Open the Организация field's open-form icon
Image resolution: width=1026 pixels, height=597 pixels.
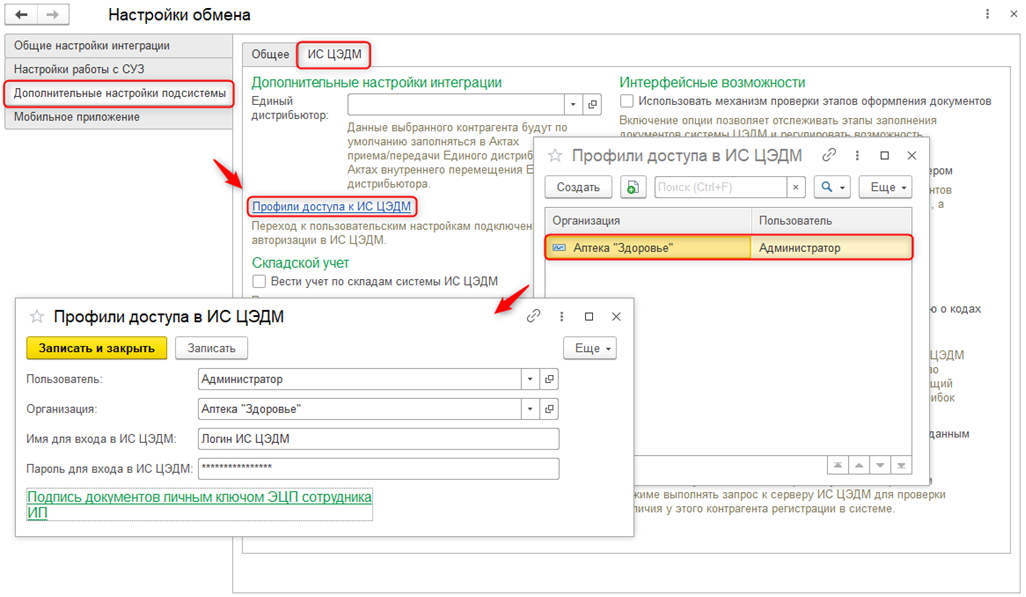coord(549,409)
